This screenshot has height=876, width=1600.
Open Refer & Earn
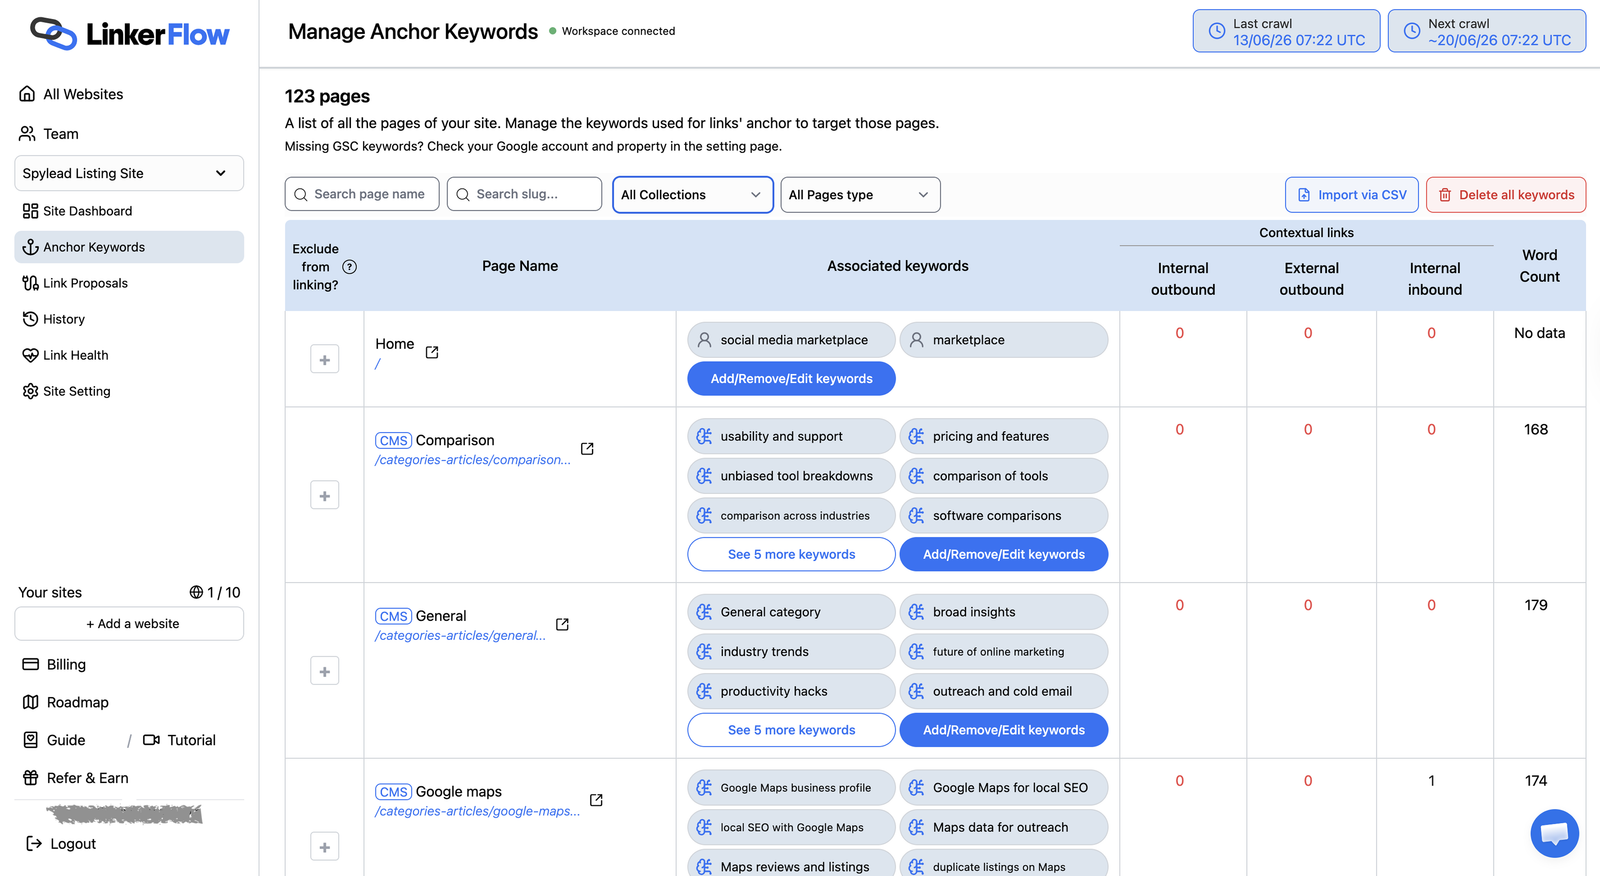point(75,778)
